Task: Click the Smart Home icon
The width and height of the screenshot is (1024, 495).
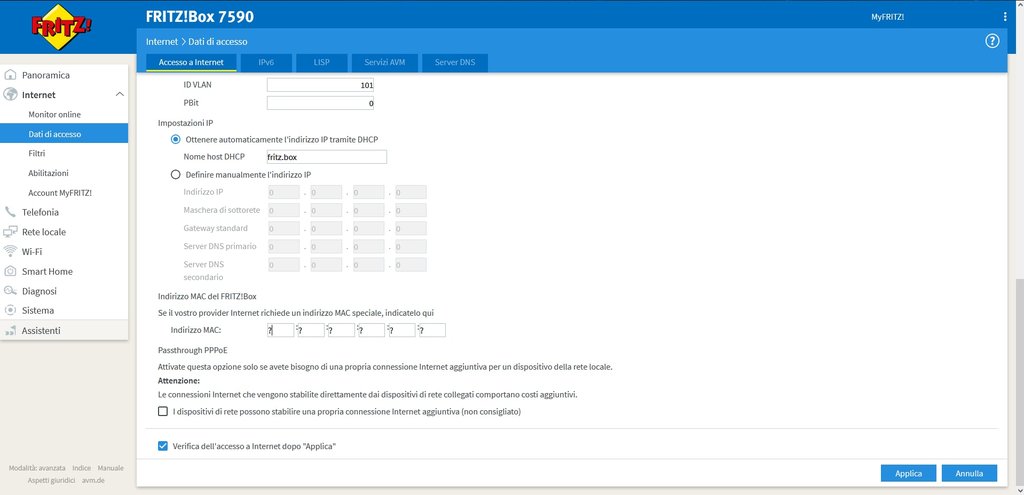Action: tap(10, 271)
